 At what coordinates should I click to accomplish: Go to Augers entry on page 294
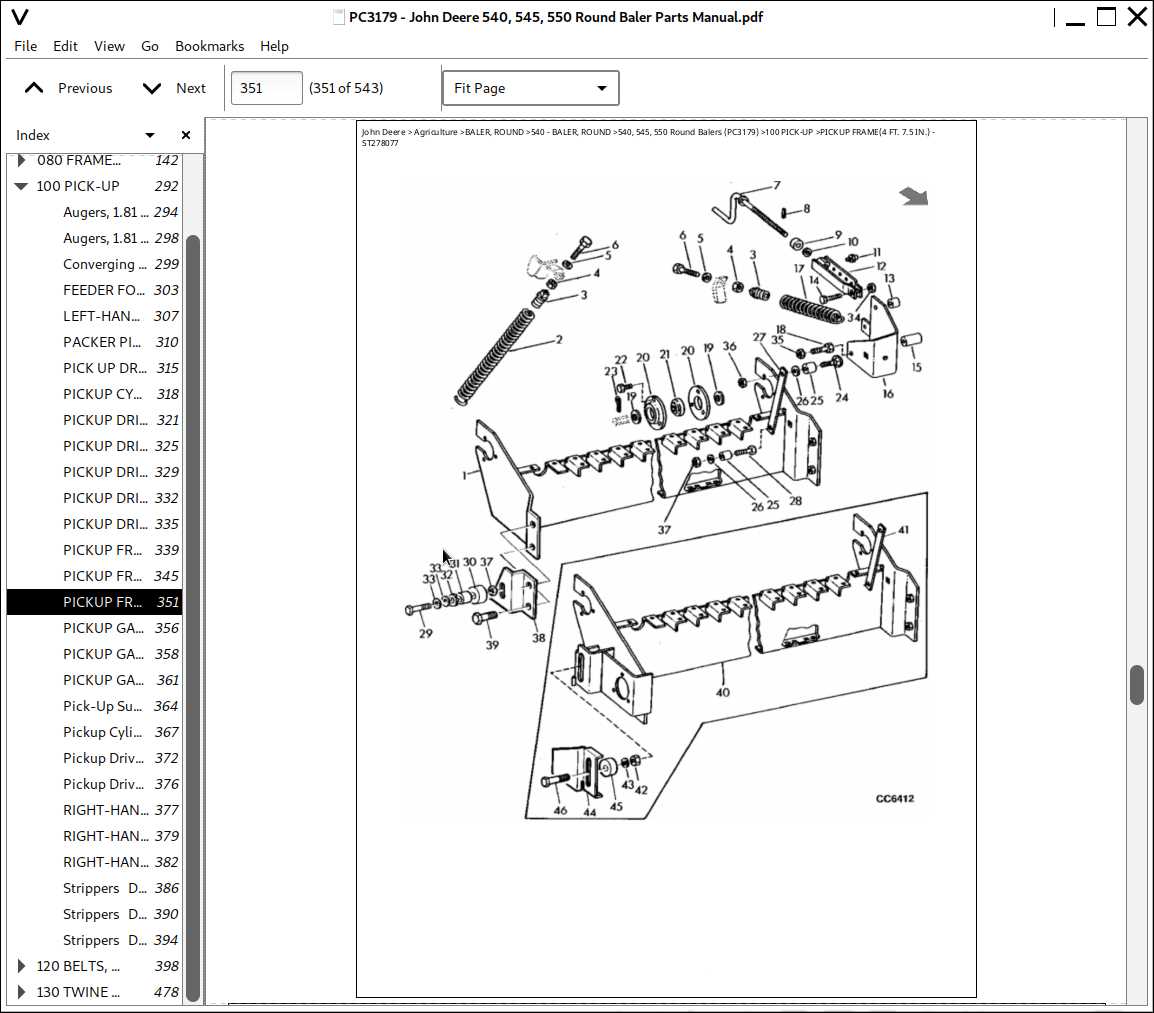point(94,212)
